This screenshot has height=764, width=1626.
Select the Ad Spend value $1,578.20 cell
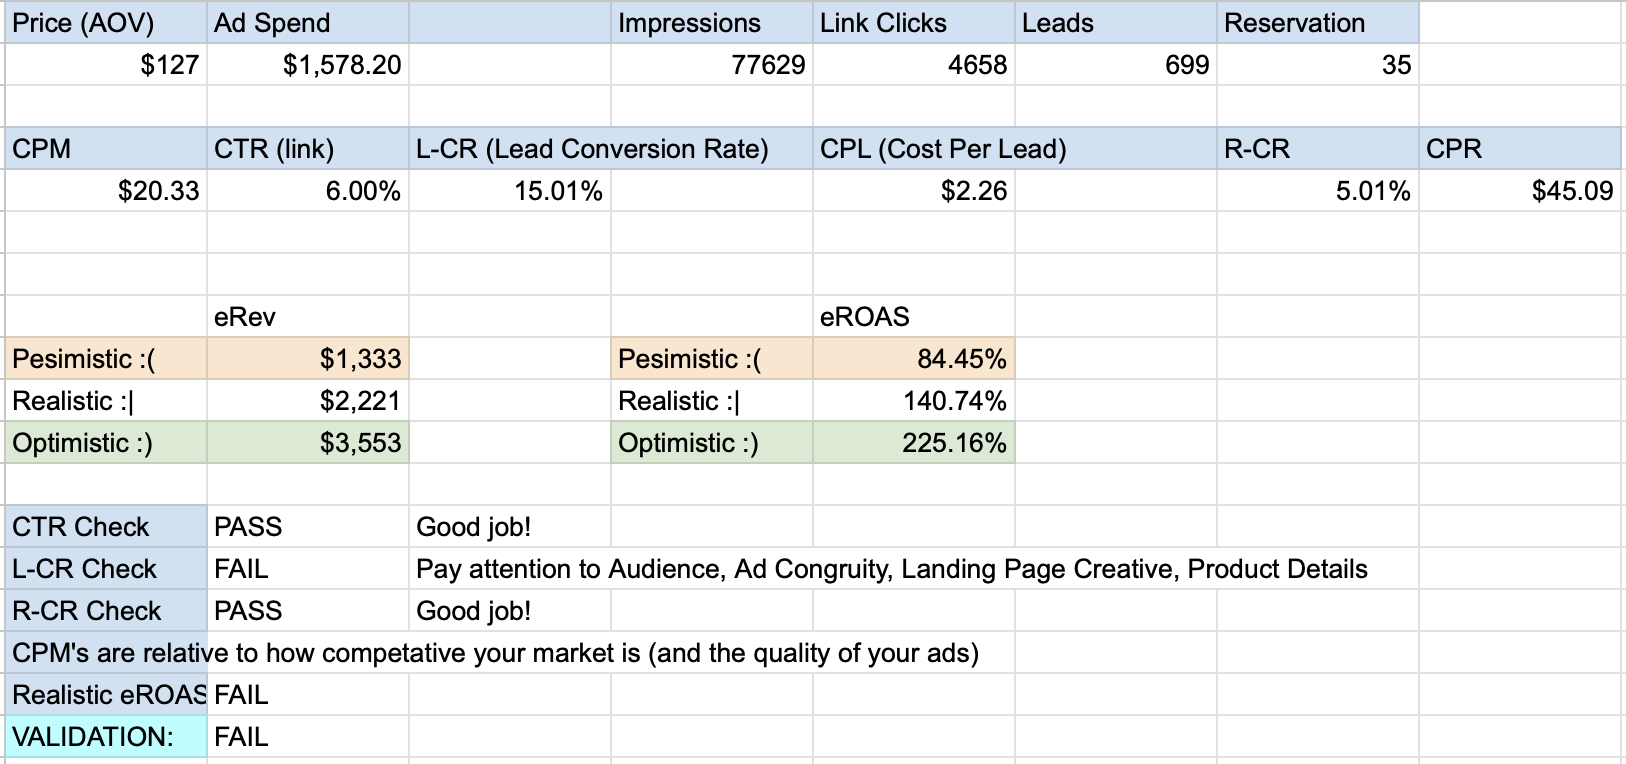point(308,65)
